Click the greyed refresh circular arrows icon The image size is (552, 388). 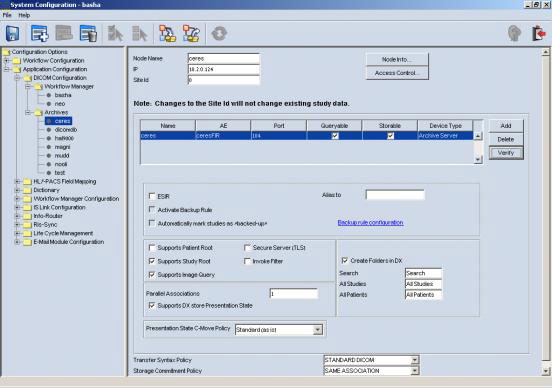tap(219, 33)
